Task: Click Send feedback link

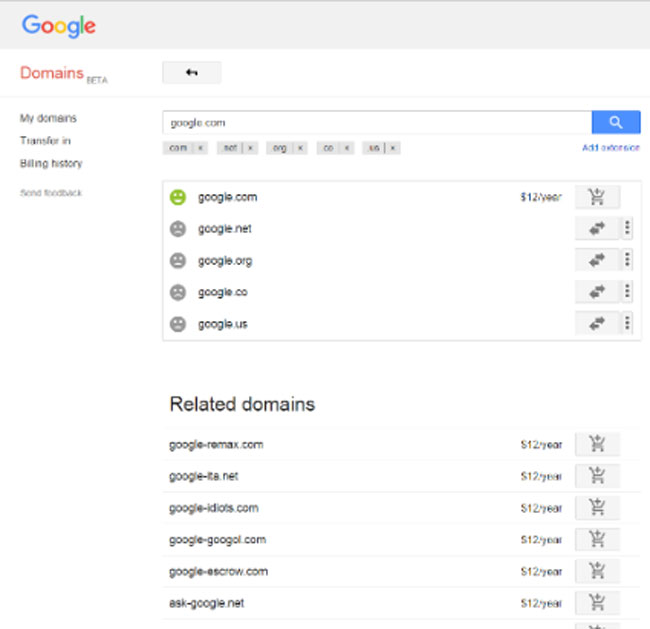Action: pyautogui.click(x=51, y=193)
